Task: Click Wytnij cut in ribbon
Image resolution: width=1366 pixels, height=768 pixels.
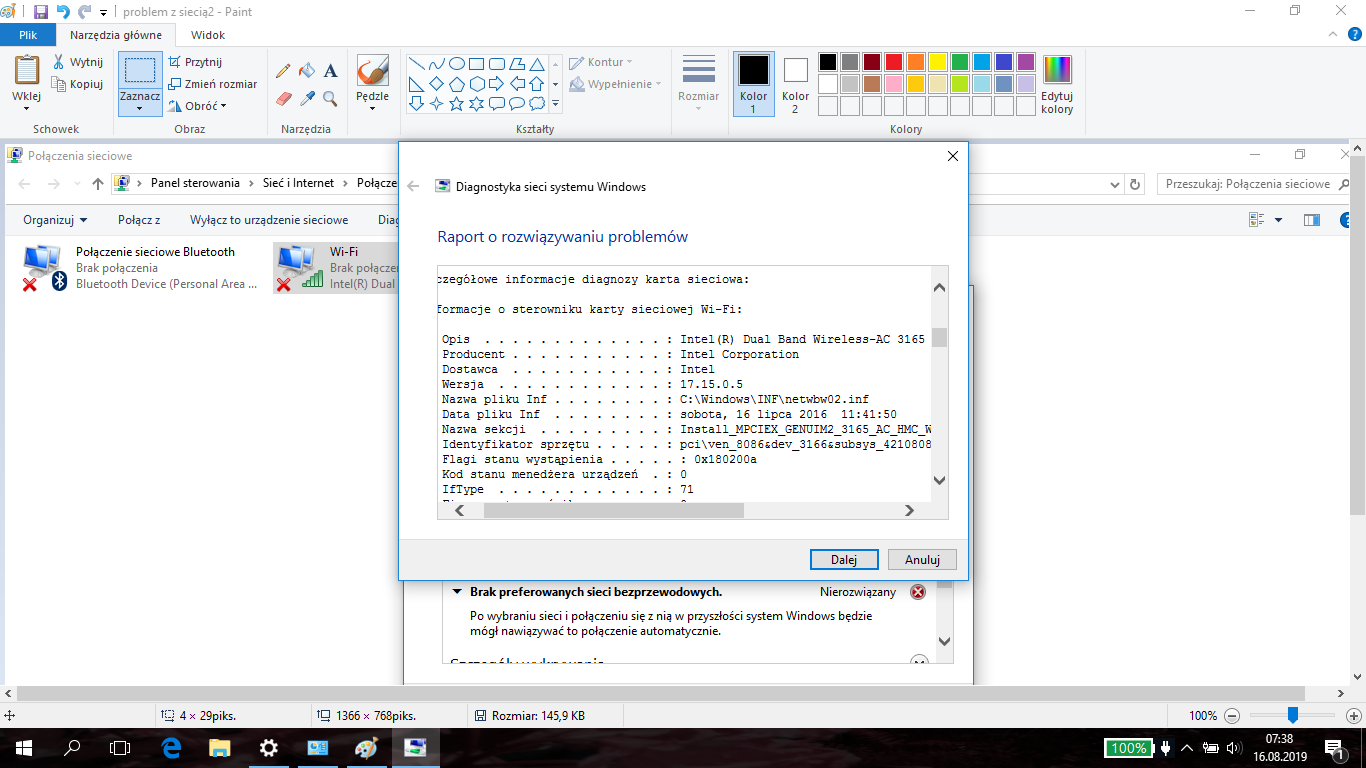Action: [x=78, y=62]
